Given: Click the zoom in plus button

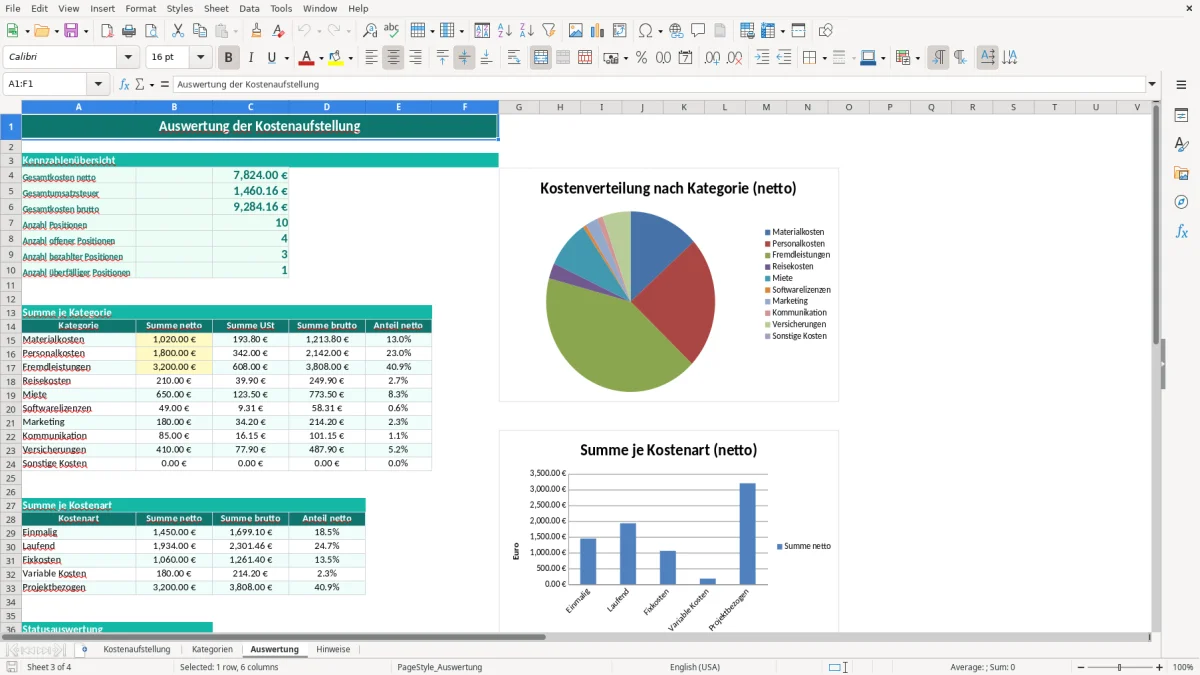Looking at the screenshot, I should click(1159, 667).
